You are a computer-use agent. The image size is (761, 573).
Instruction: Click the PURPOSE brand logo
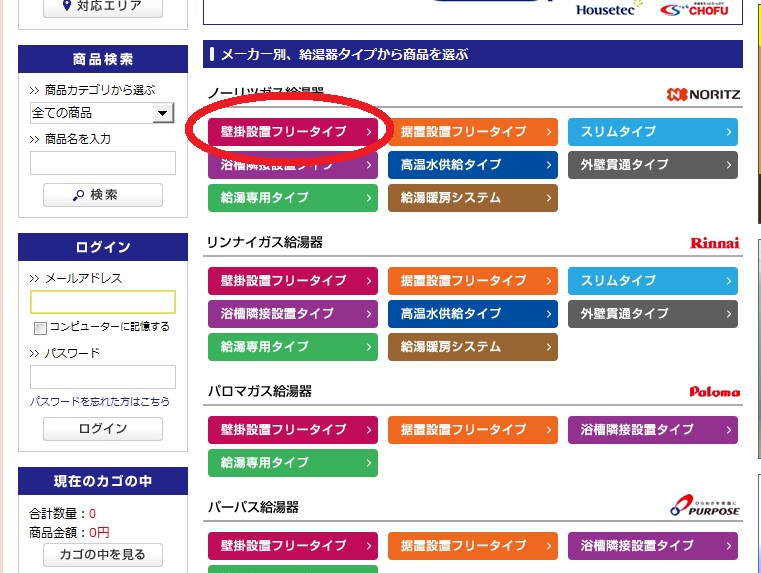(x=705, y=507)
